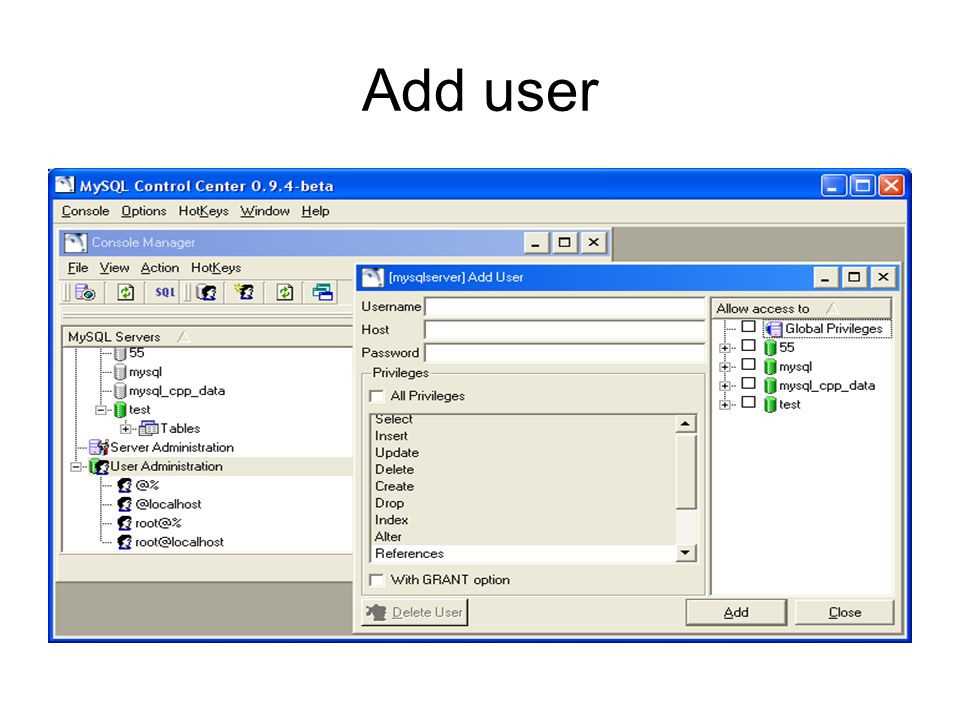Check the test database access checkbox
The height and width of the screenshot is (720, 960).
point(748,403)
